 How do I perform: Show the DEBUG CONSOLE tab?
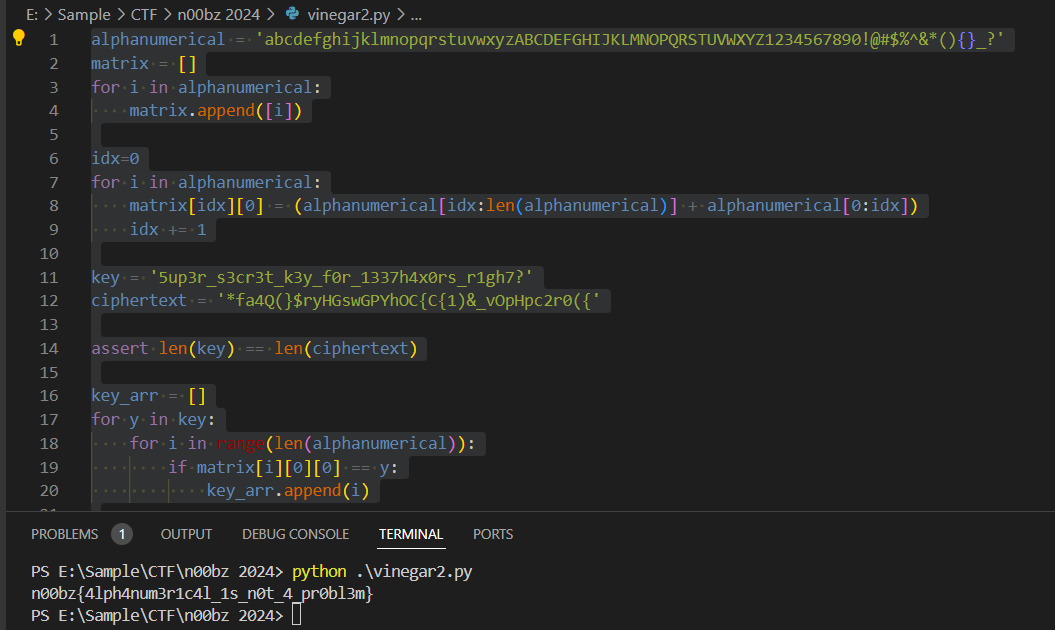[x=295, y=534]
